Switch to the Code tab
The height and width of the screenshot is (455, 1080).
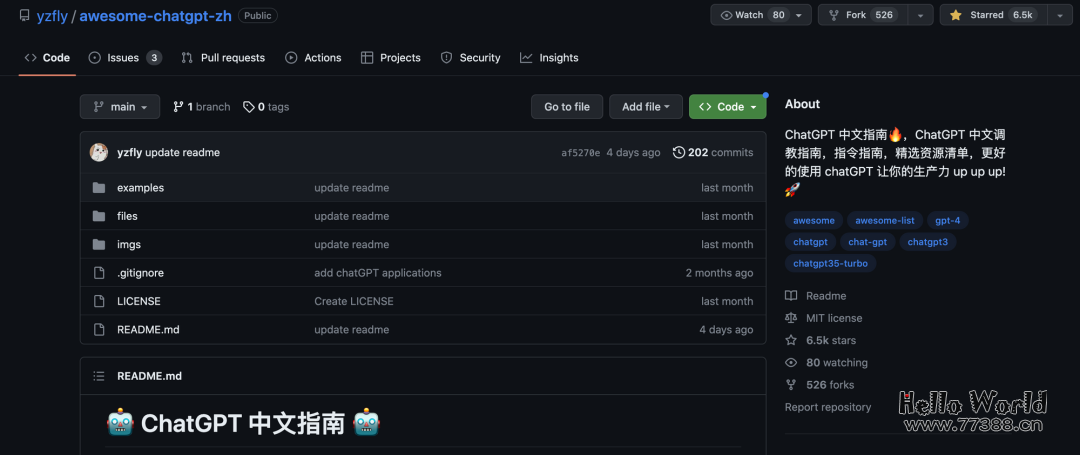coord(48,58)
